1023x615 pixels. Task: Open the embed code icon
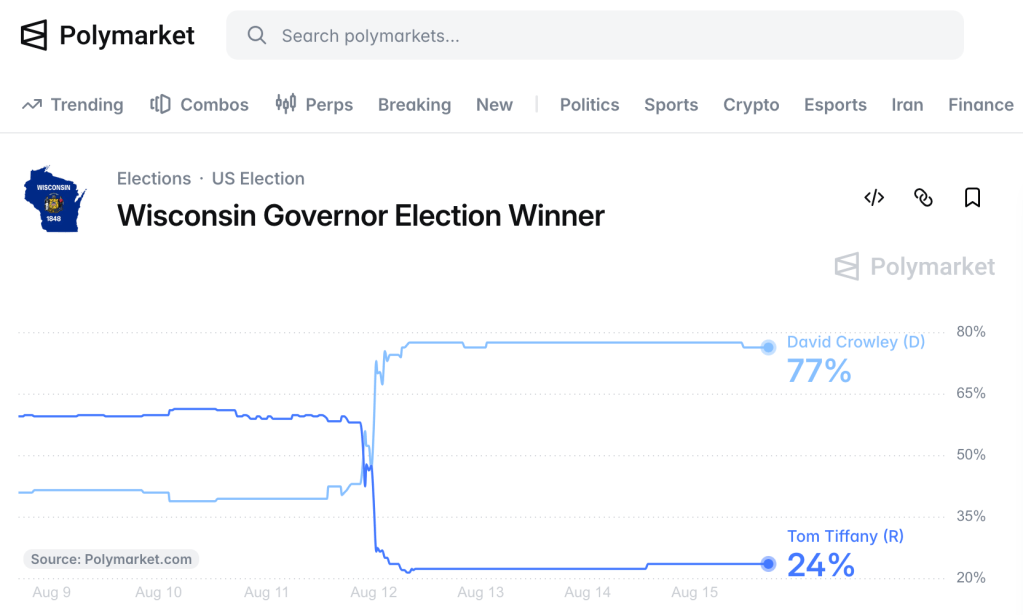point(874,198)
